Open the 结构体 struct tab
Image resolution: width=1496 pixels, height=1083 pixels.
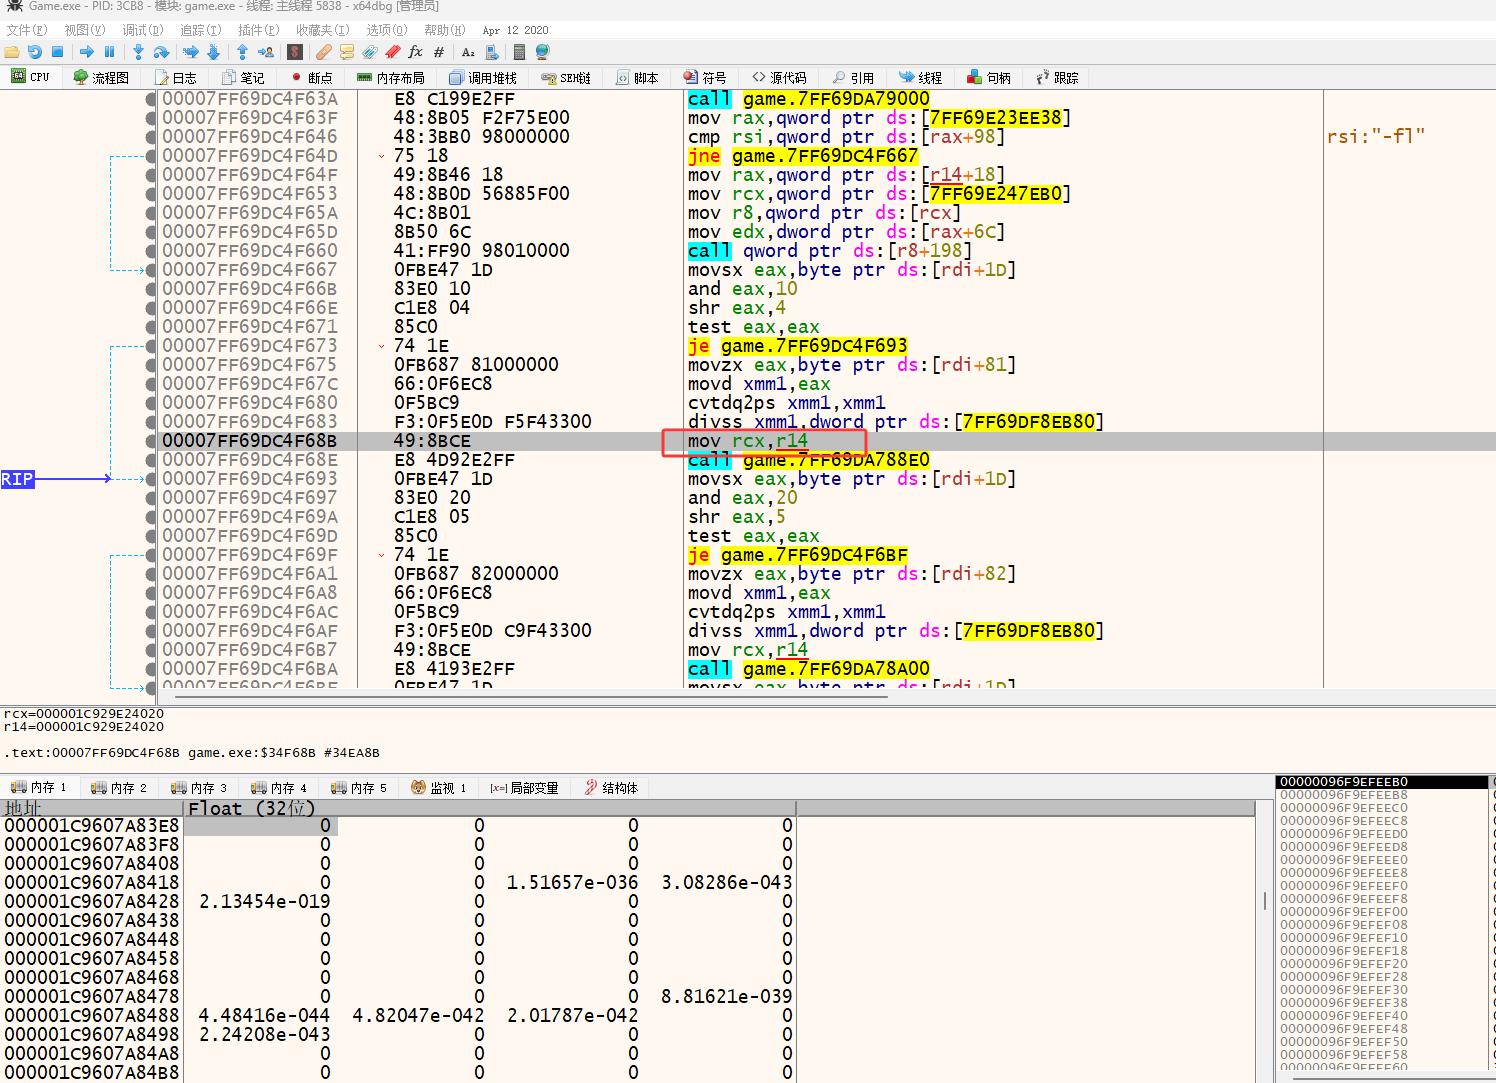[x=611, y=788]
